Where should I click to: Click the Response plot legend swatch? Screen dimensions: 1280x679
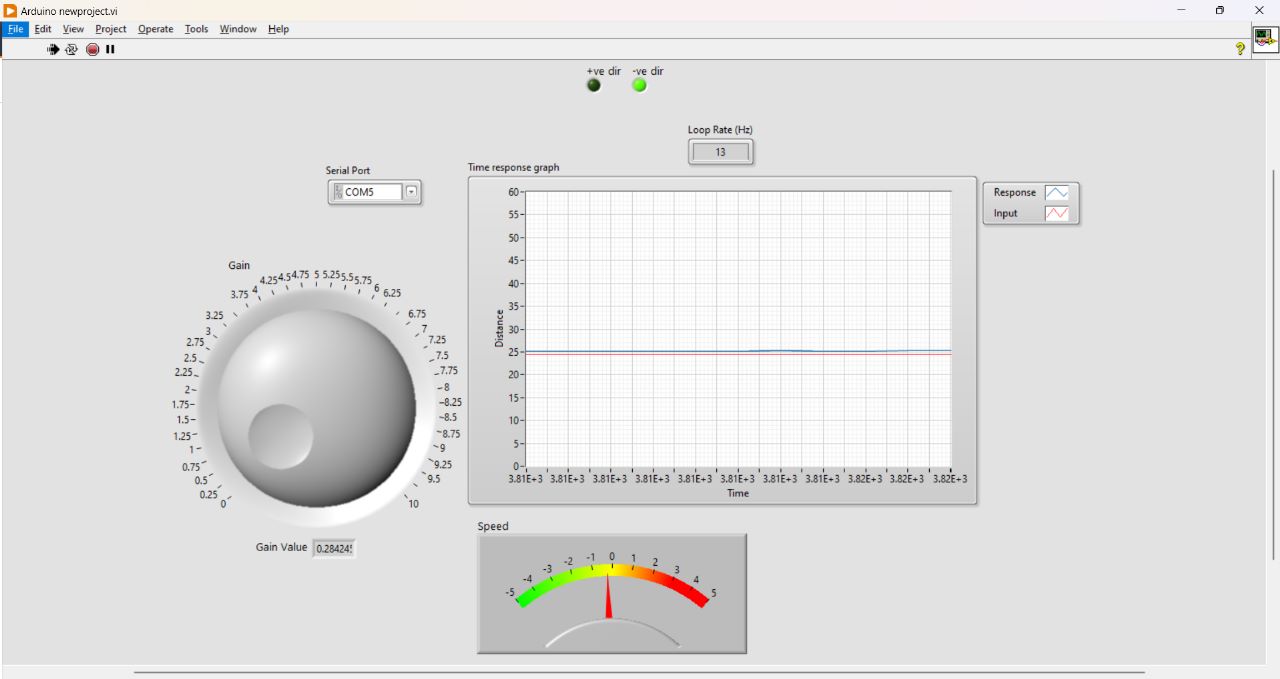(1057, 193)
